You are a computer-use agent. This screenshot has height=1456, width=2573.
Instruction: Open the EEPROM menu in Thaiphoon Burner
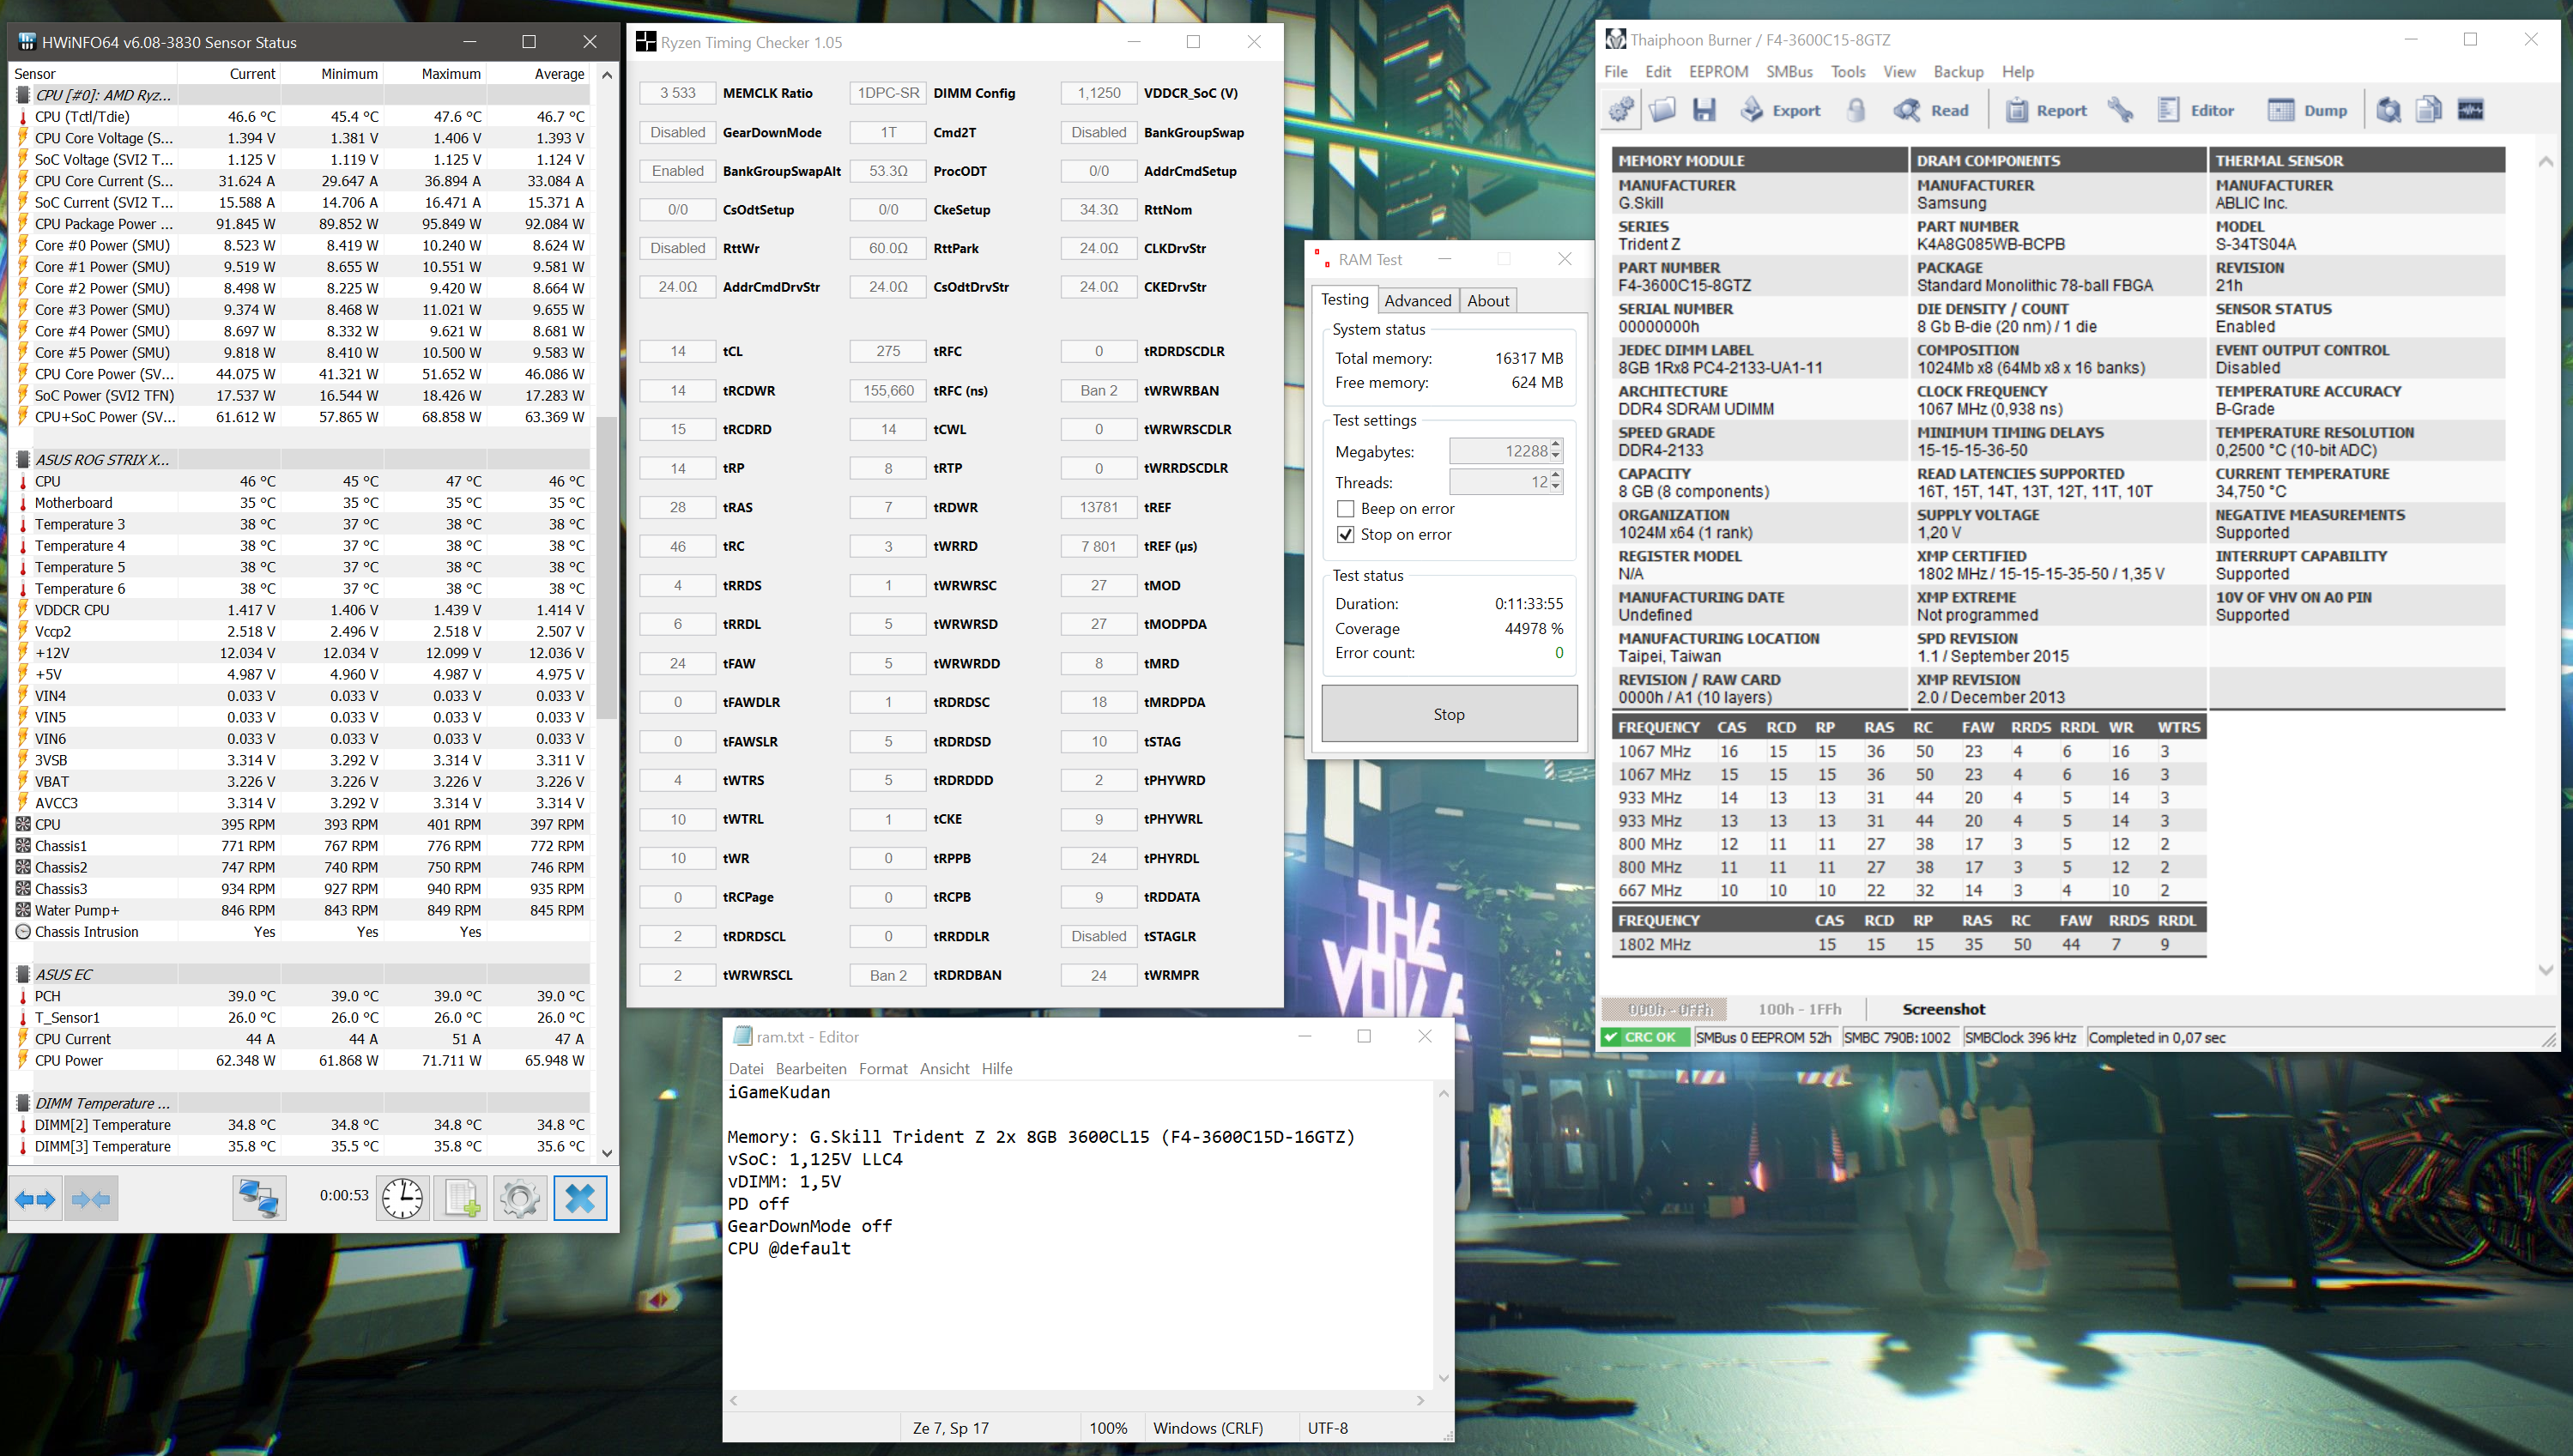pyautogui.click(x=1718, y=72)
